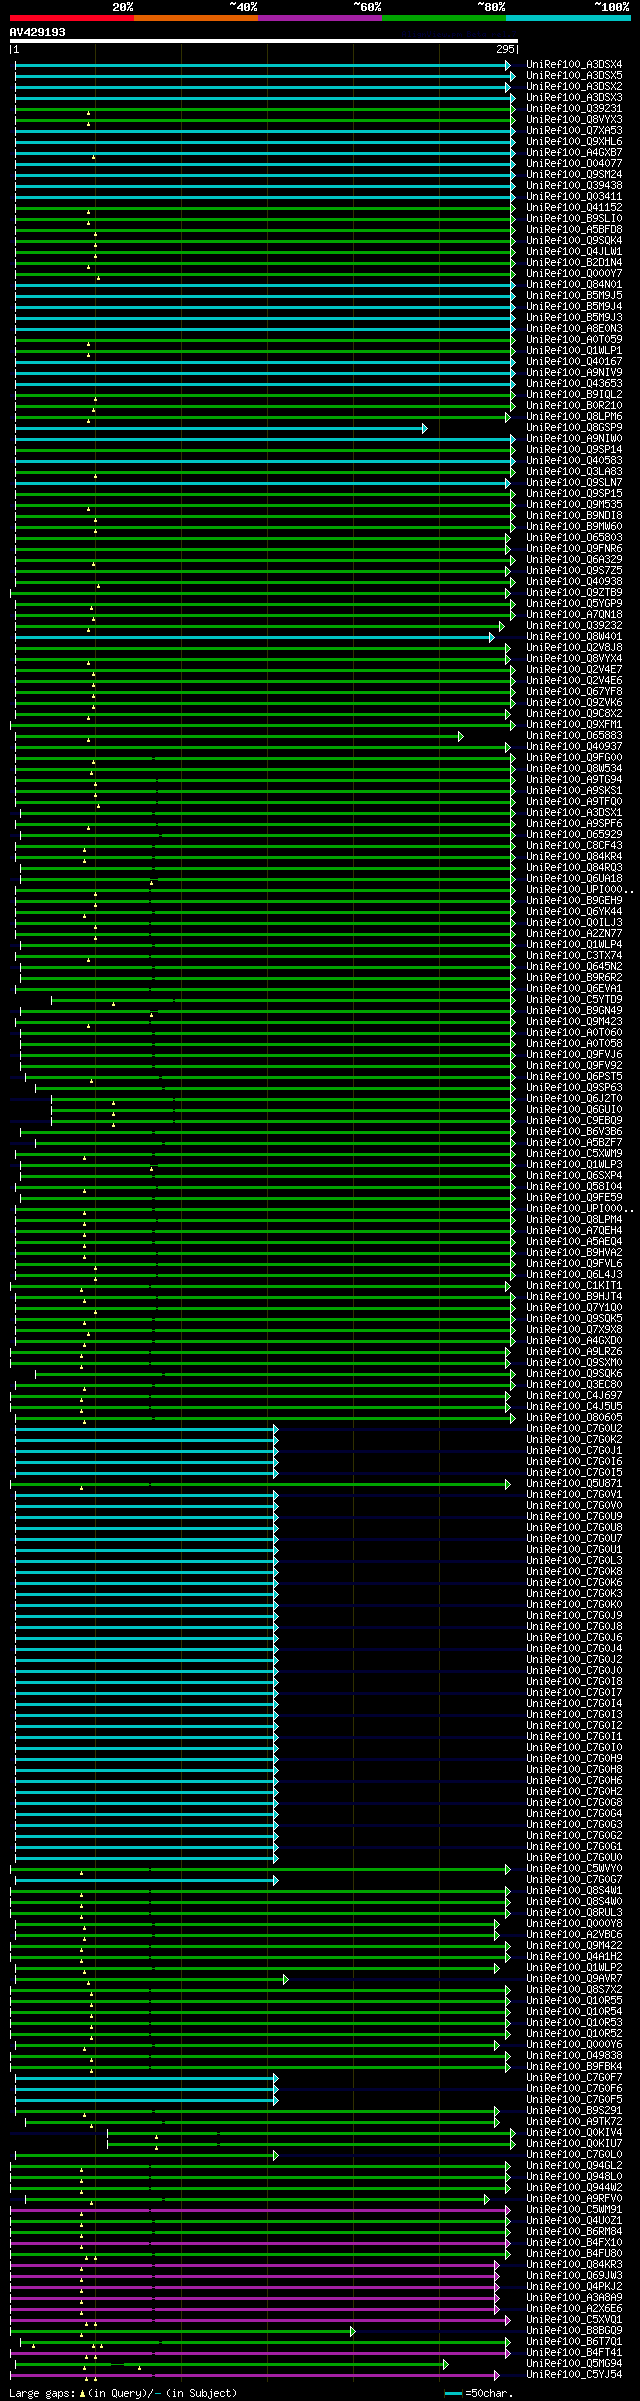Screen dimensions: 640x2401
Task: Select the UniRef100_Q41152 label
Action: pos(574,208)
